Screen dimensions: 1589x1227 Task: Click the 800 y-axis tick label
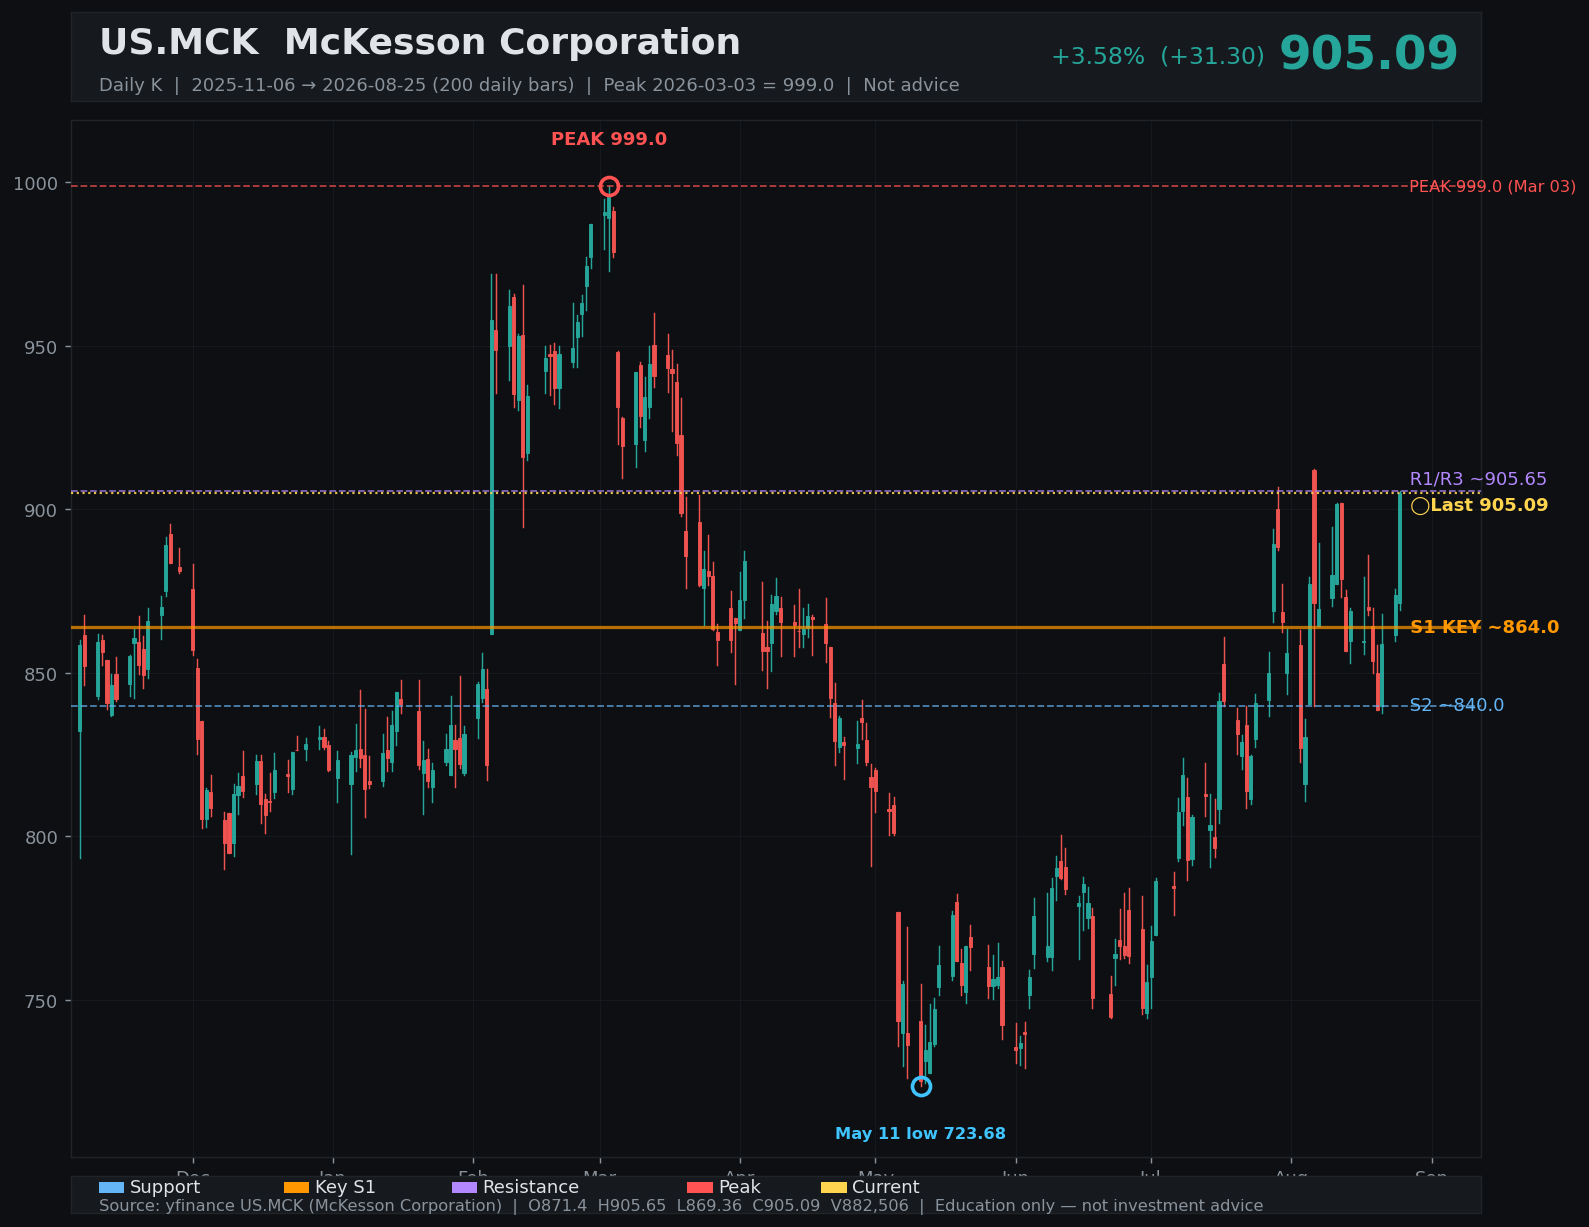coord(41,838)
